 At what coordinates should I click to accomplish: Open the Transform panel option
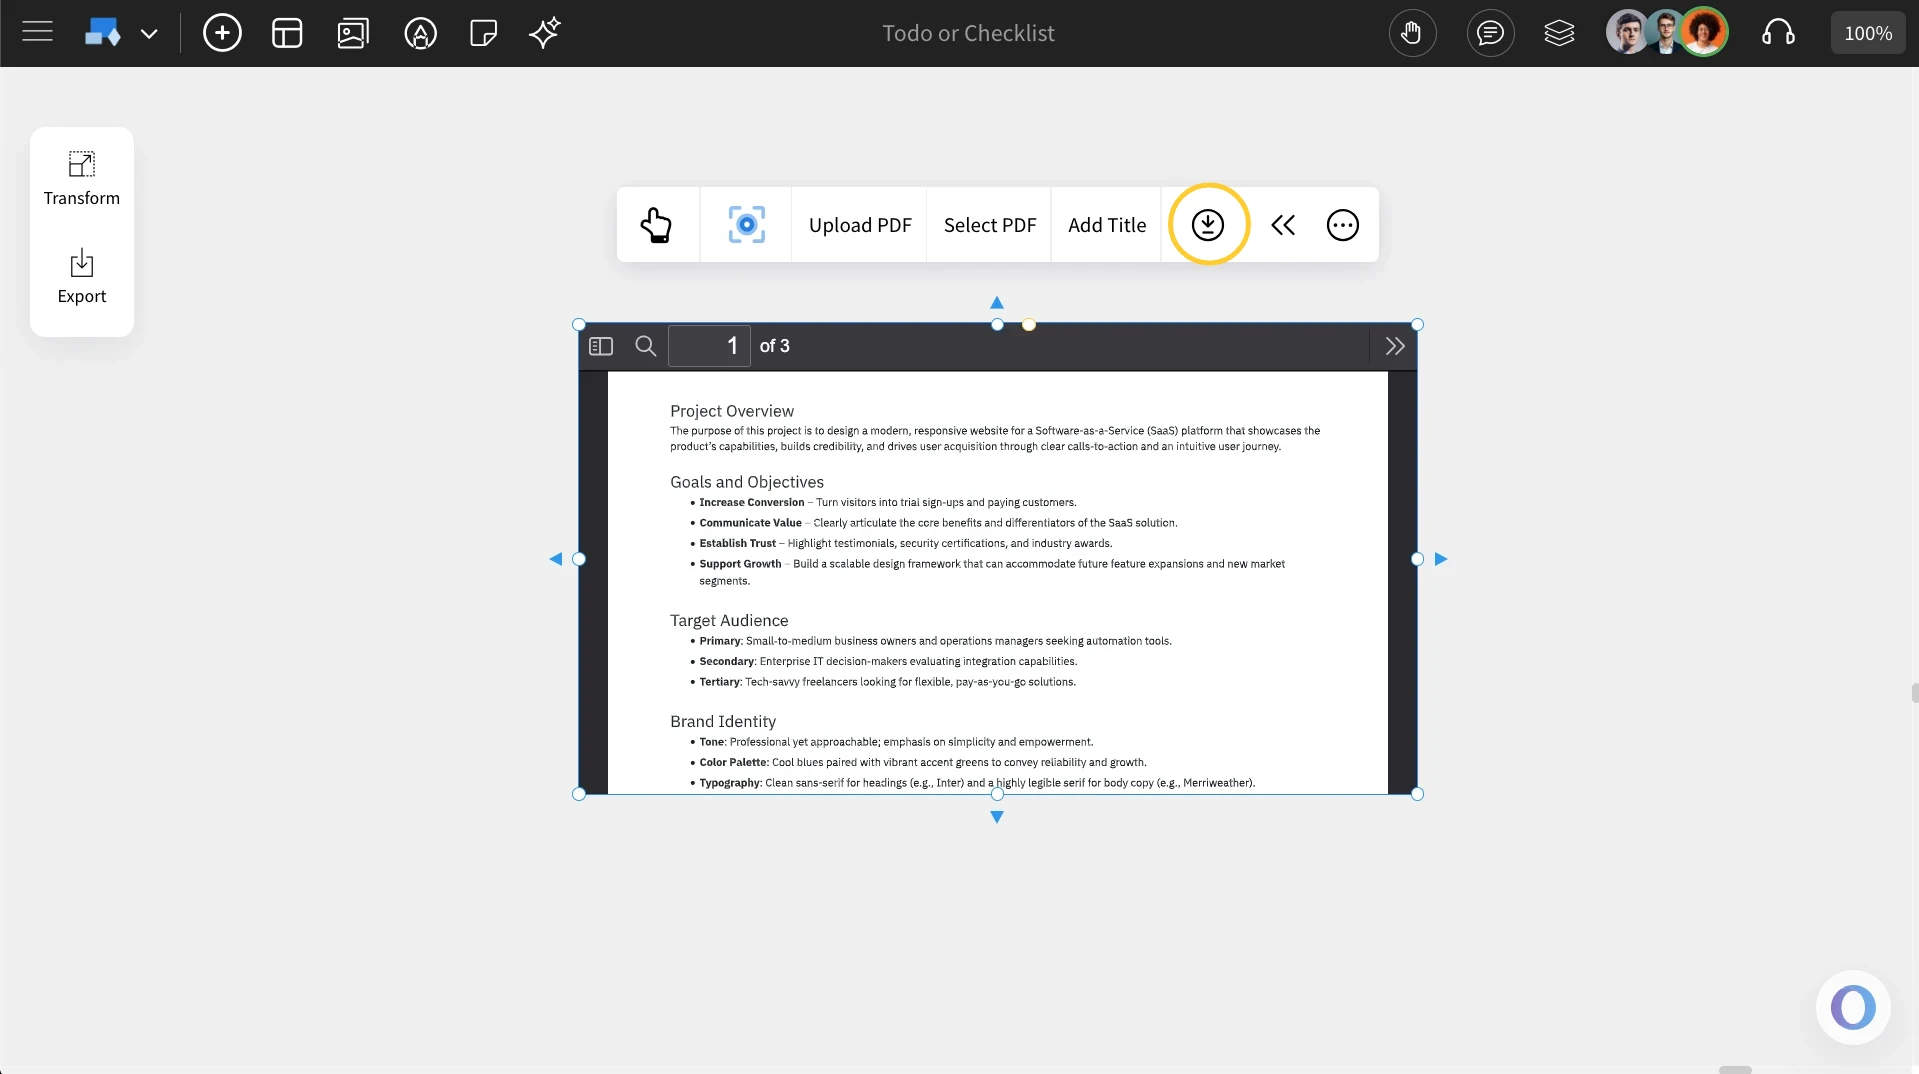[82, 179]
